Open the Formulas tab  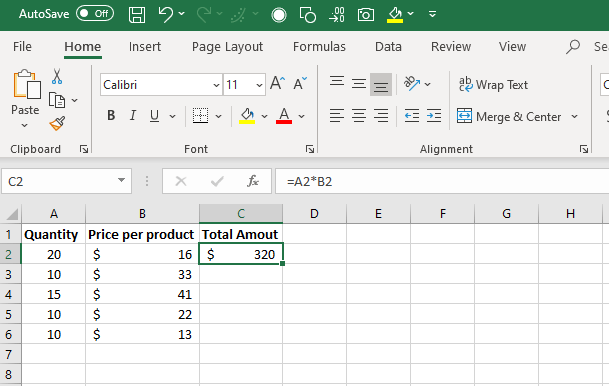(319, 47)
